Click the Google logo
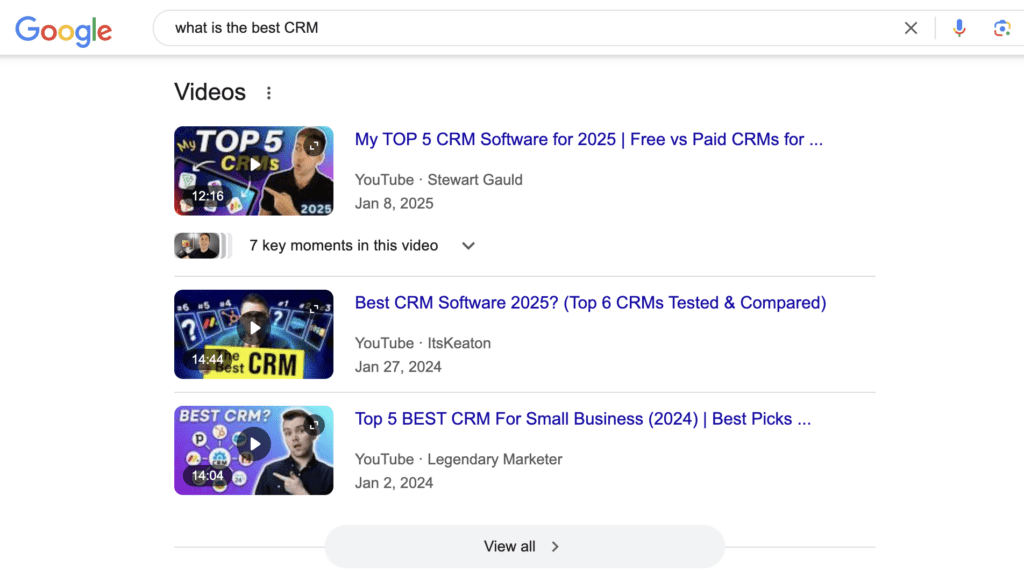The height and width of the screenshot is (588, 1024). click(63, 29)
